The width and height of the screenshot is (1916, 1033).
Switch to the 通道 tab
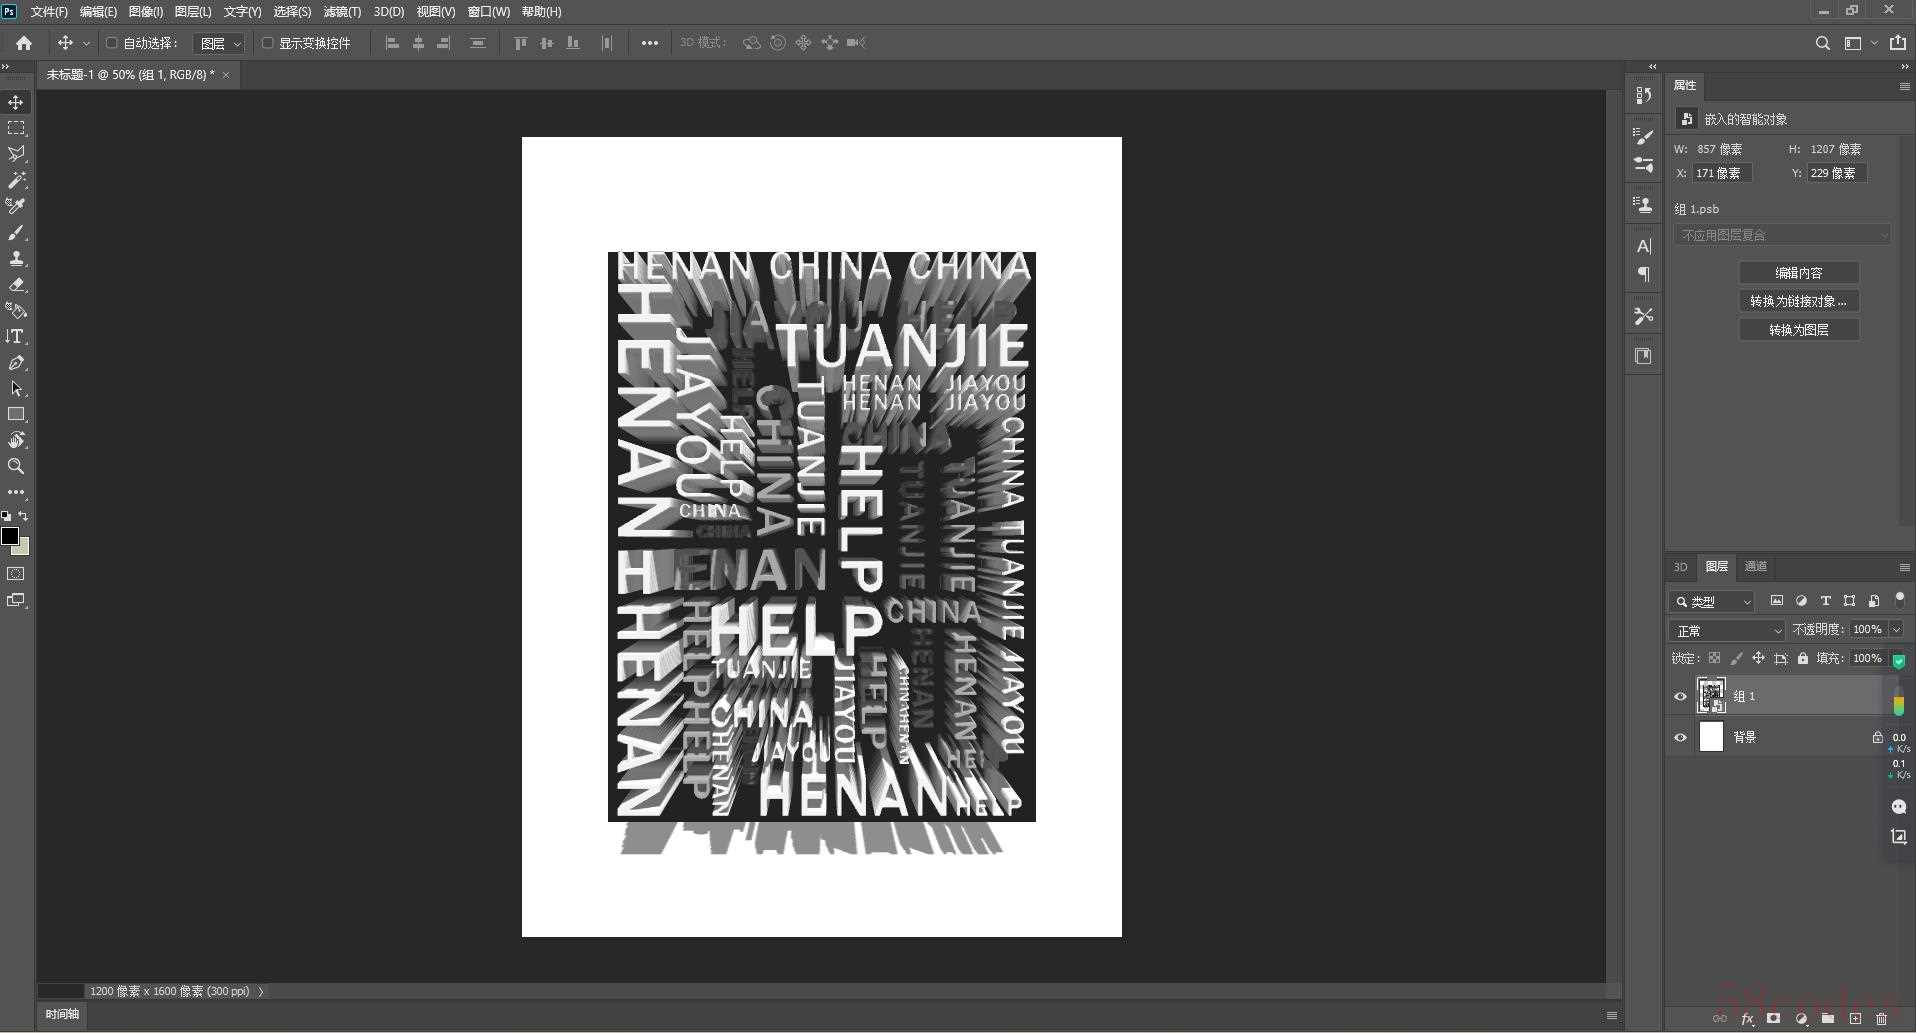point(1756,567)
